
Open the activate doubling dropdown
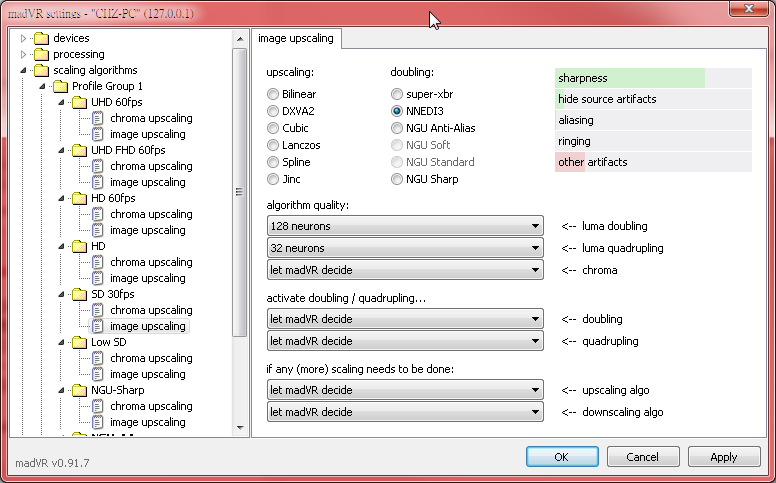(405, 319)
